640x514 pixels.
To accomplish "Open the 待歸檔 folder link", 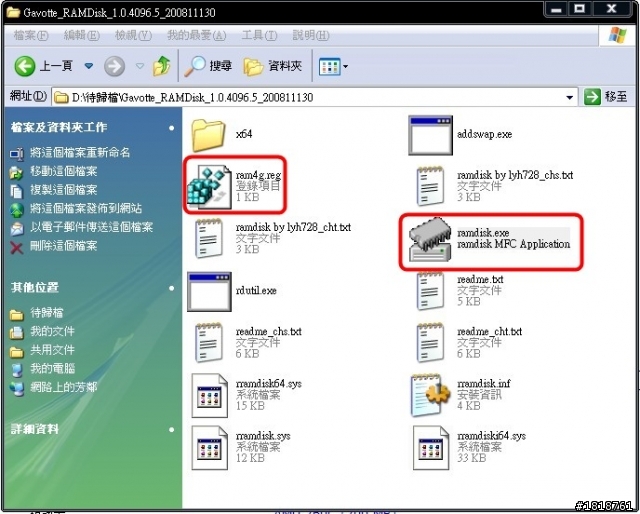I will tap(47, 313).
